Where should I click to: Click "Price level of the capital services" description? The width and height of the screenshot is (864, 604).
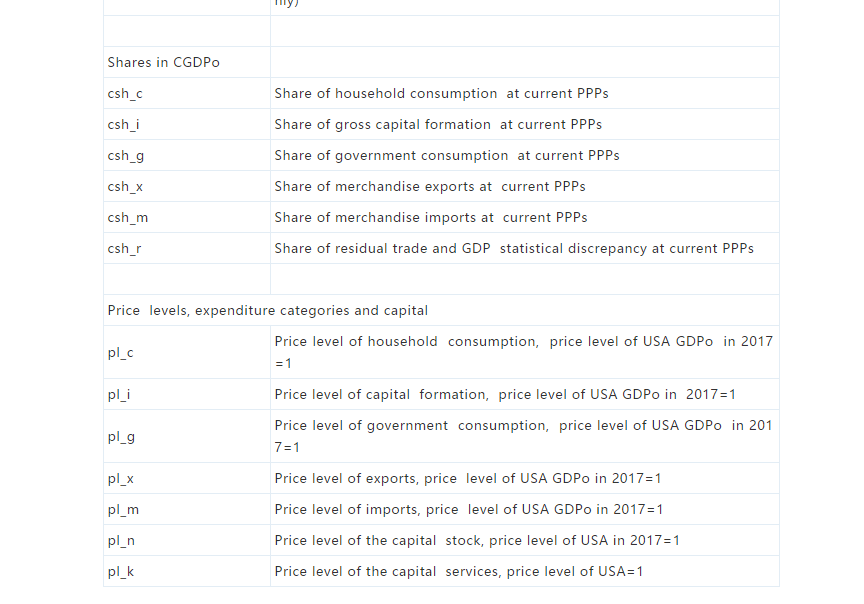[459, 571]
